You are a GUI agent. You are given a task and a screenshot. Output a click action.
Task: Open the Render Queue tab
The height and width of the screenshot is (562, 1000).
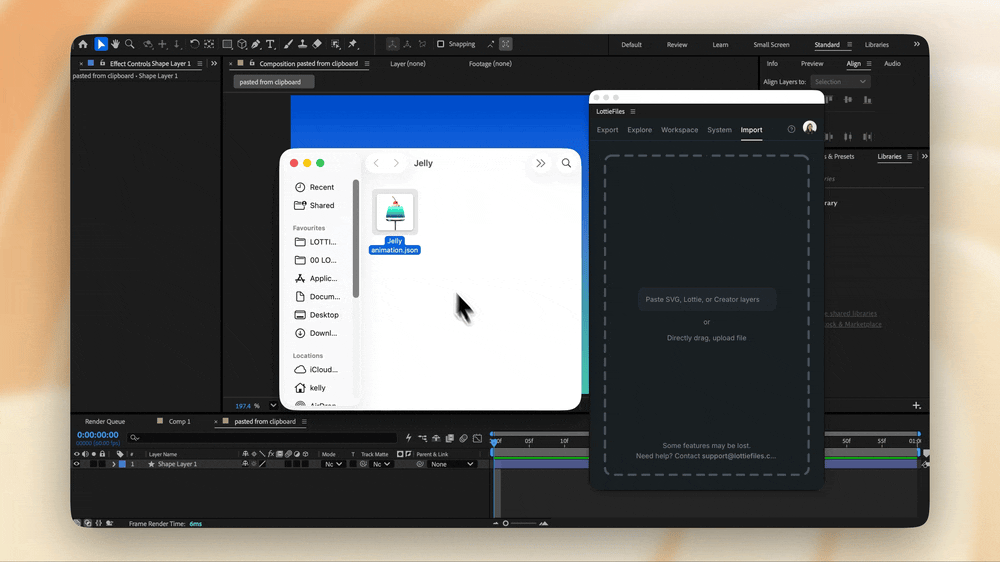point(105,422)
